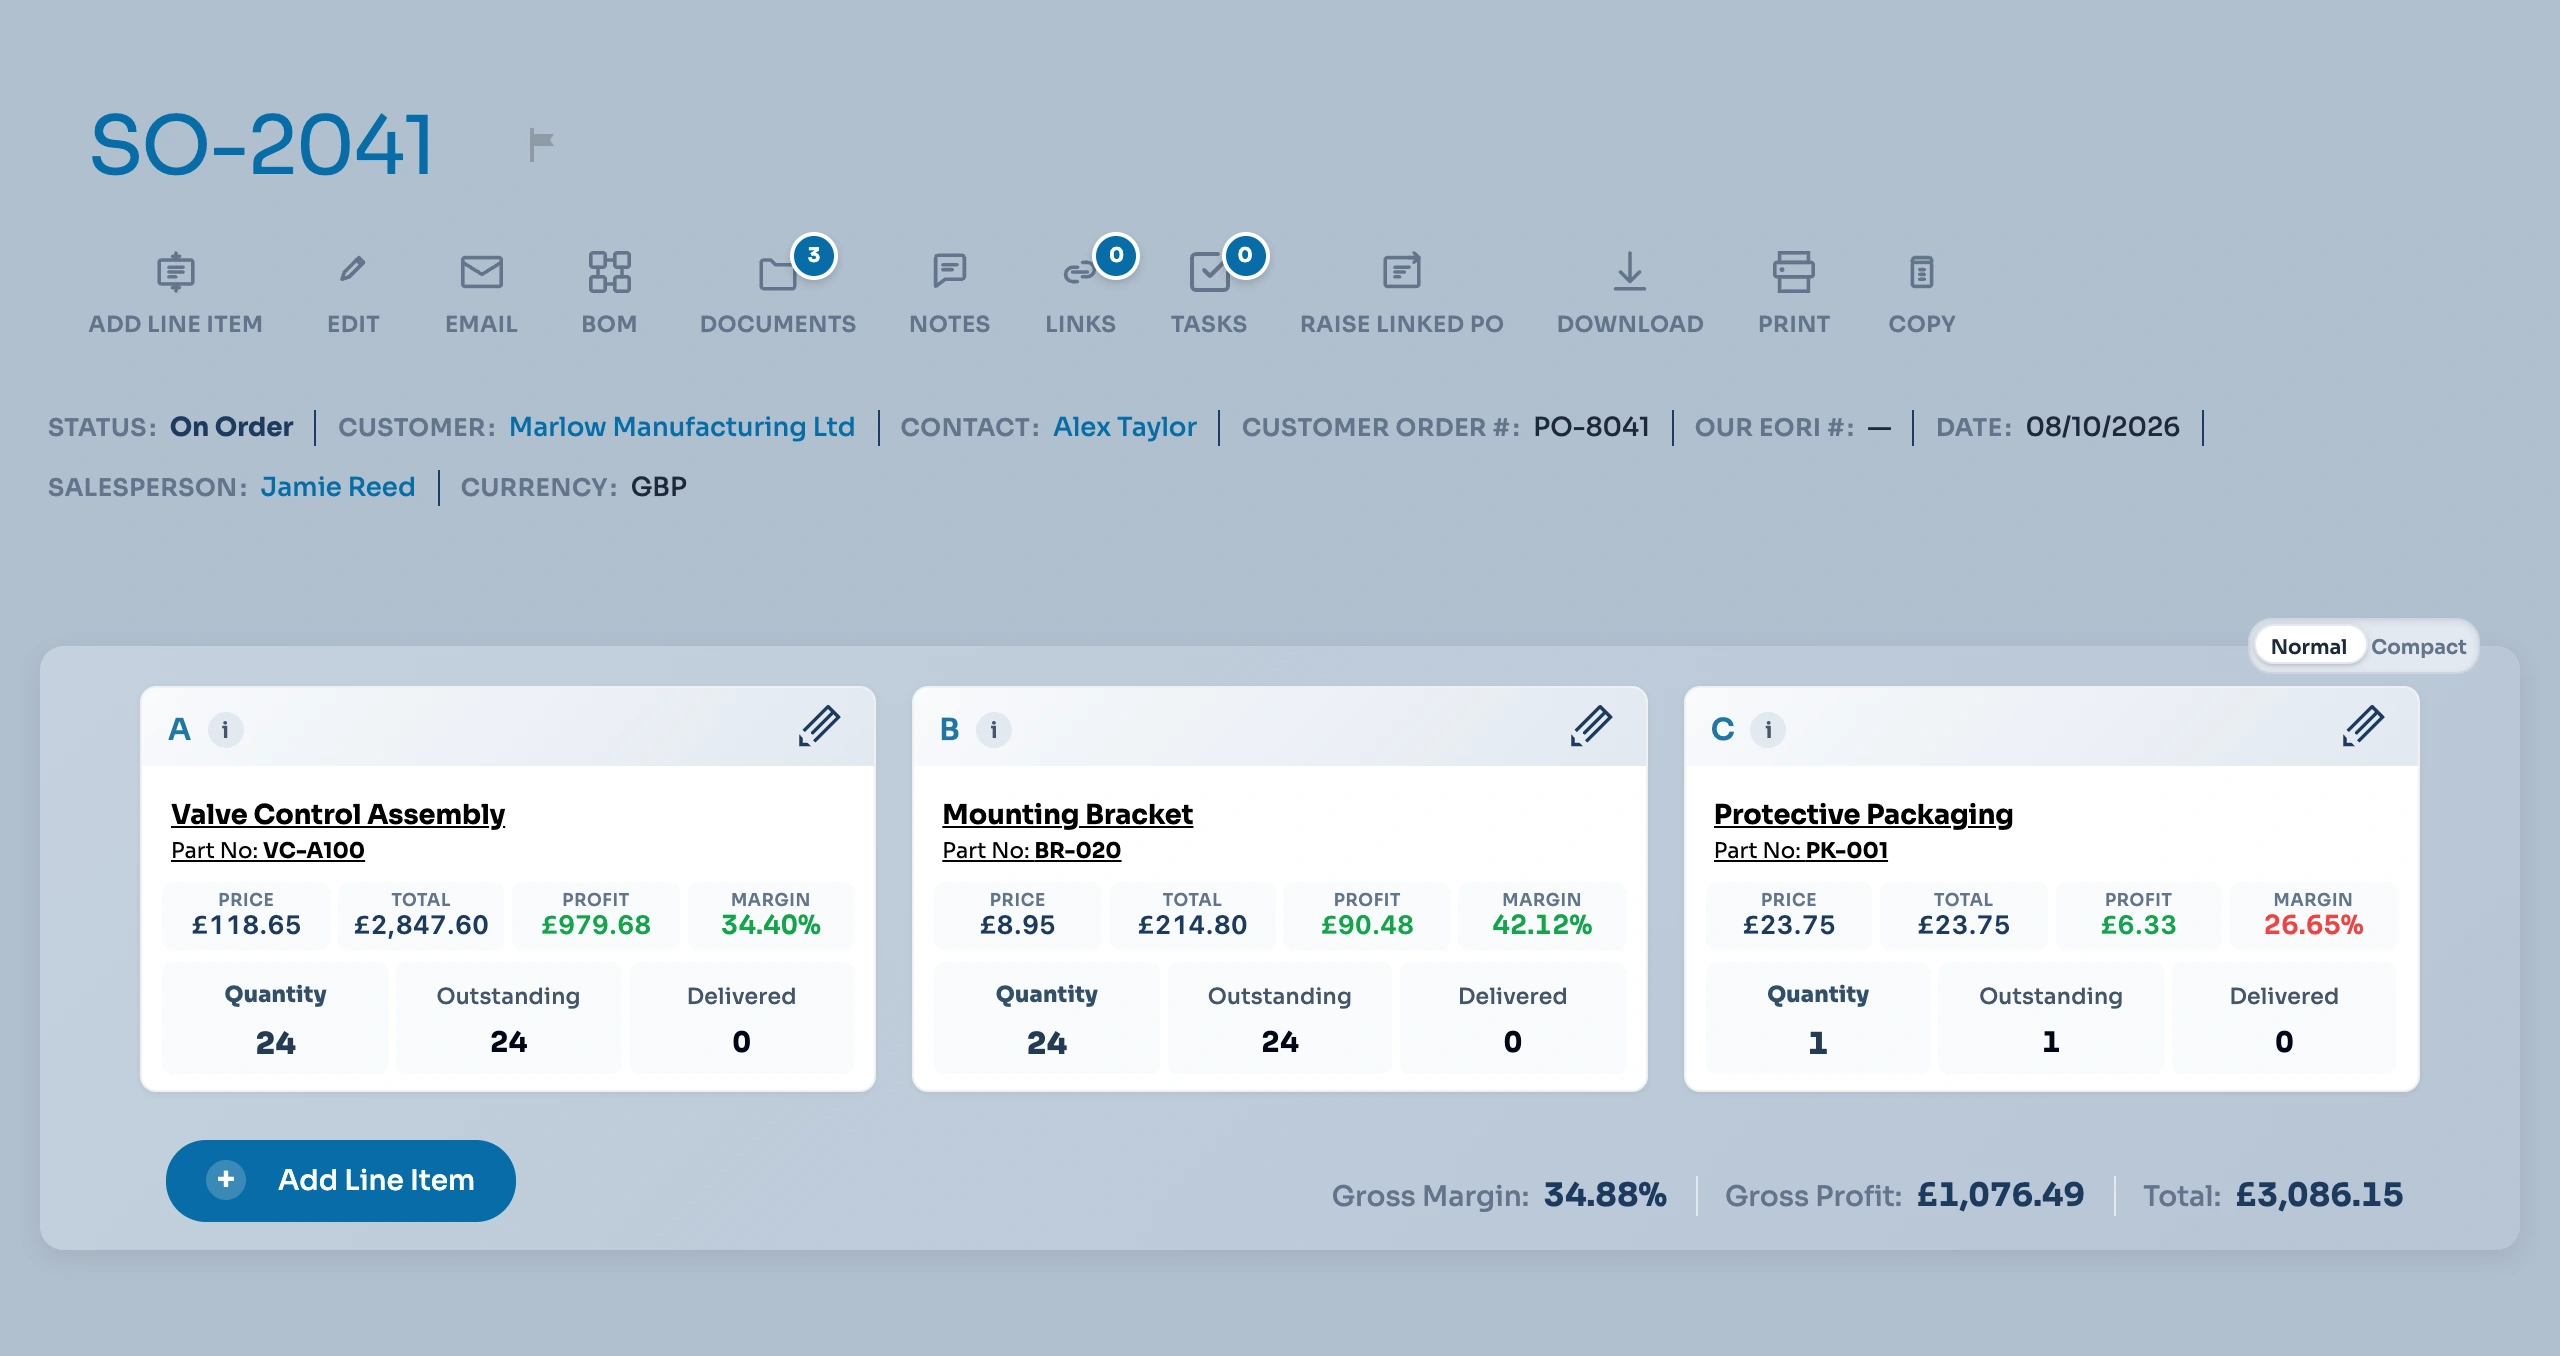Viewport: 2560px width, 1356px height.
Task: Open Documents folder icon with badge 3
Action: 778,273
